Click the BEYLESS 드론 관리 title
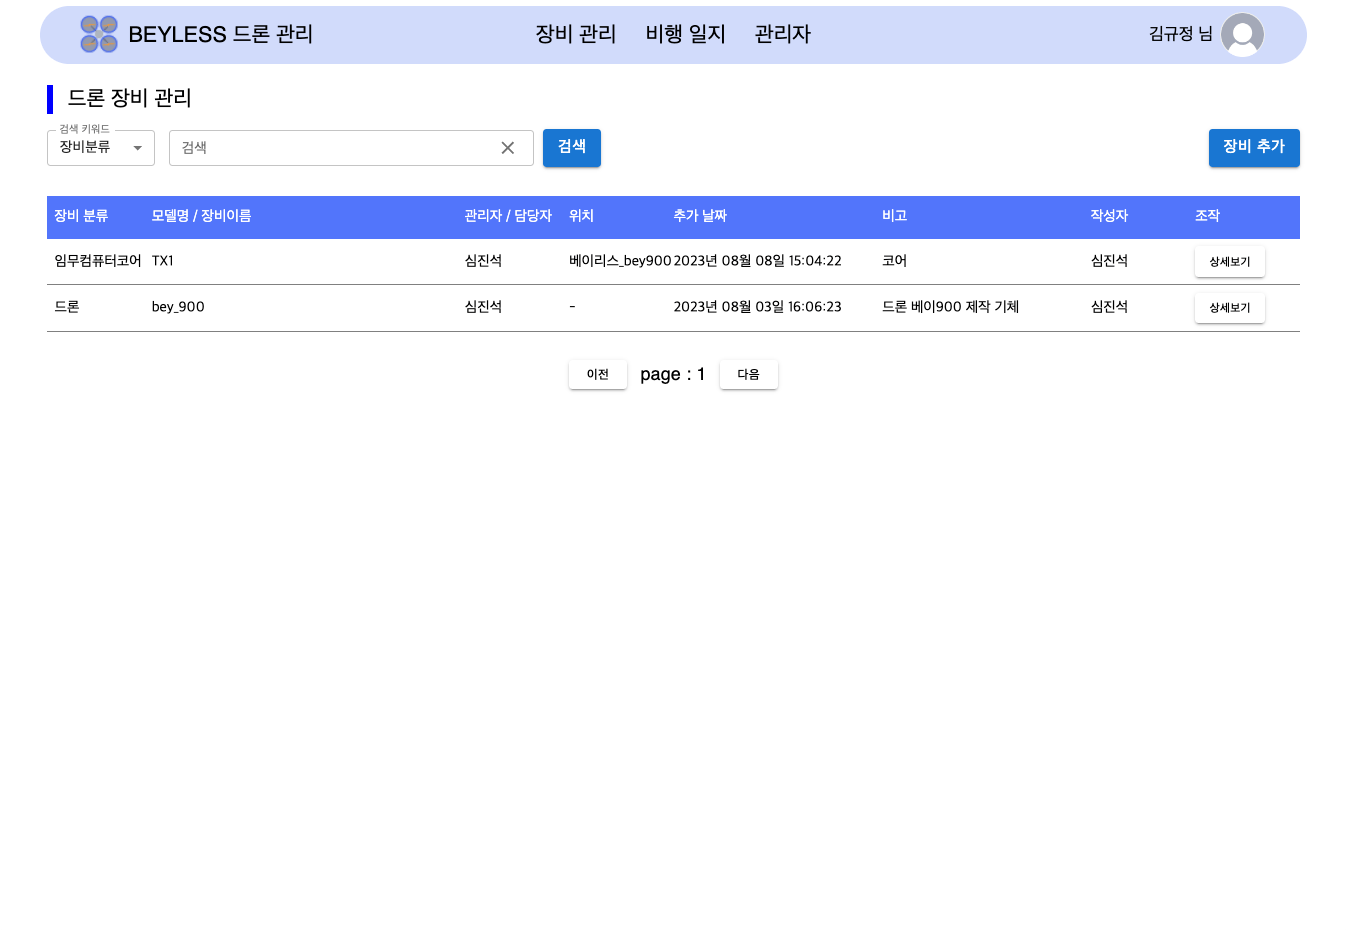The width and height of the screenshot is (1346, 930). click(x=221, y=34)
